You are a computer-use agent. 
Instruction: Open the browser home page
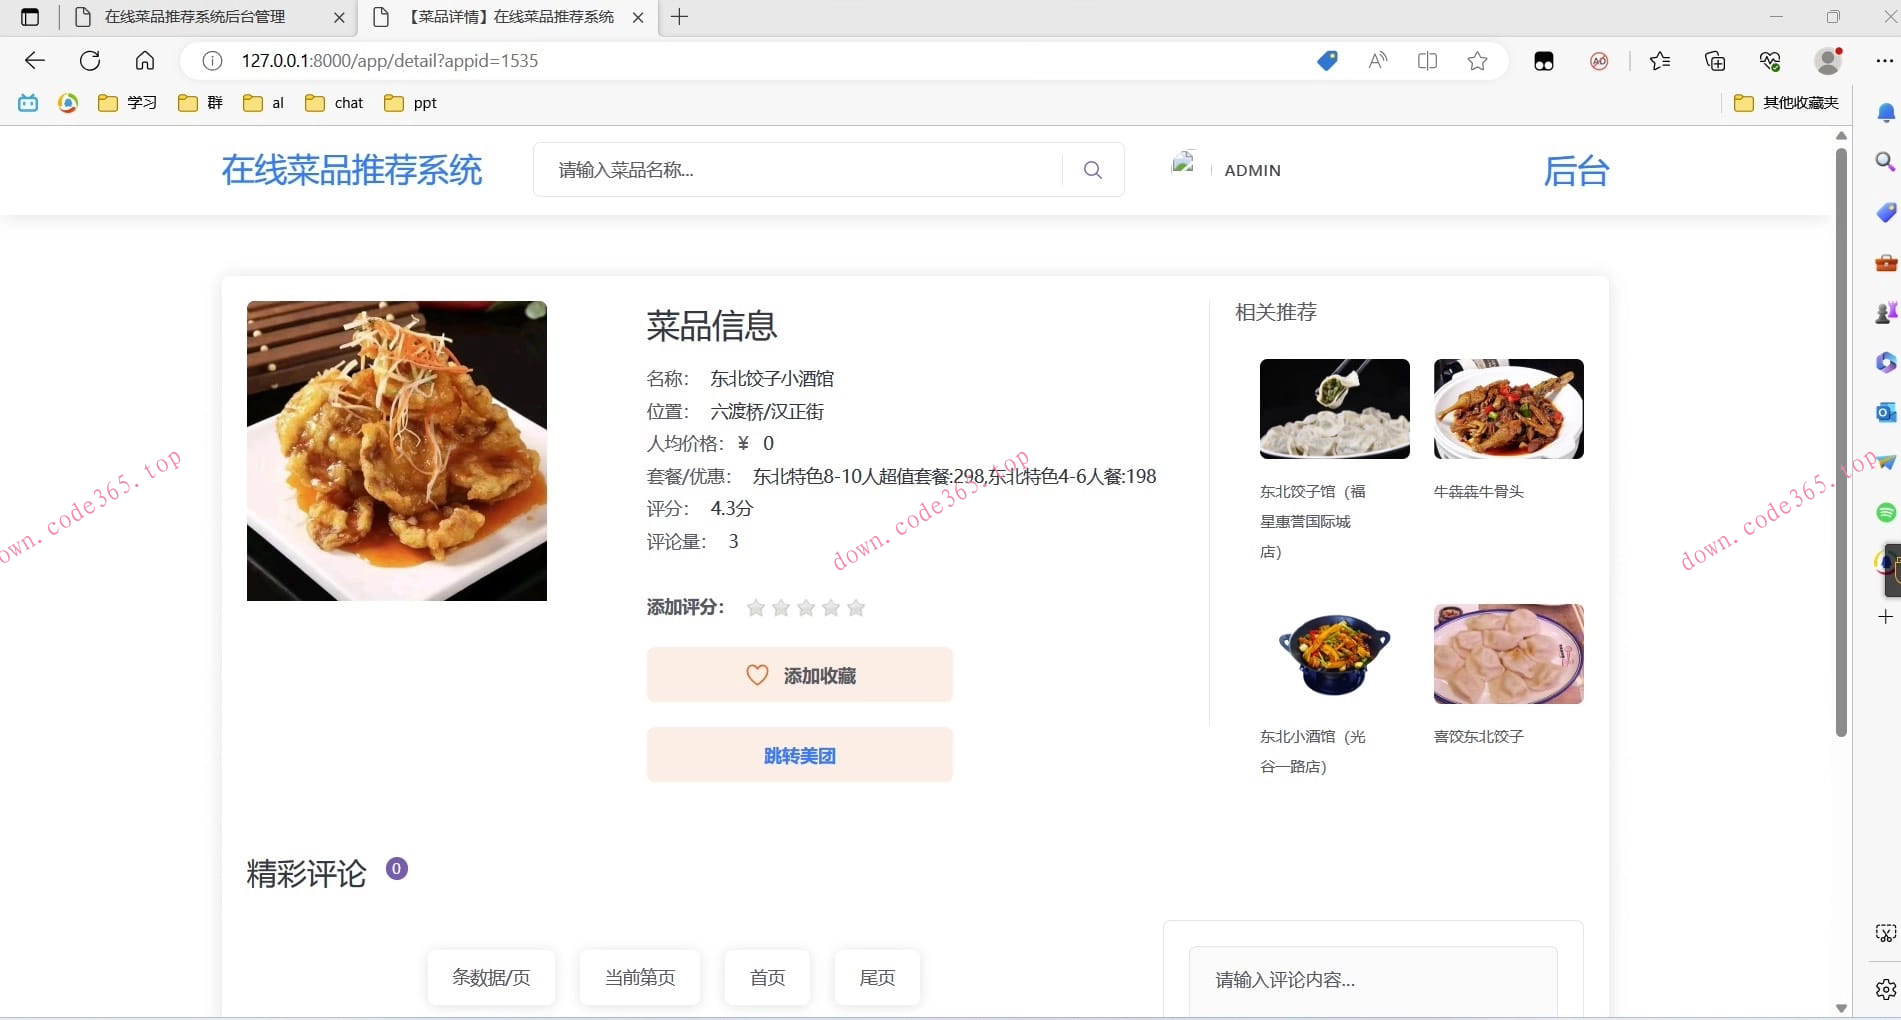[144, 60]
